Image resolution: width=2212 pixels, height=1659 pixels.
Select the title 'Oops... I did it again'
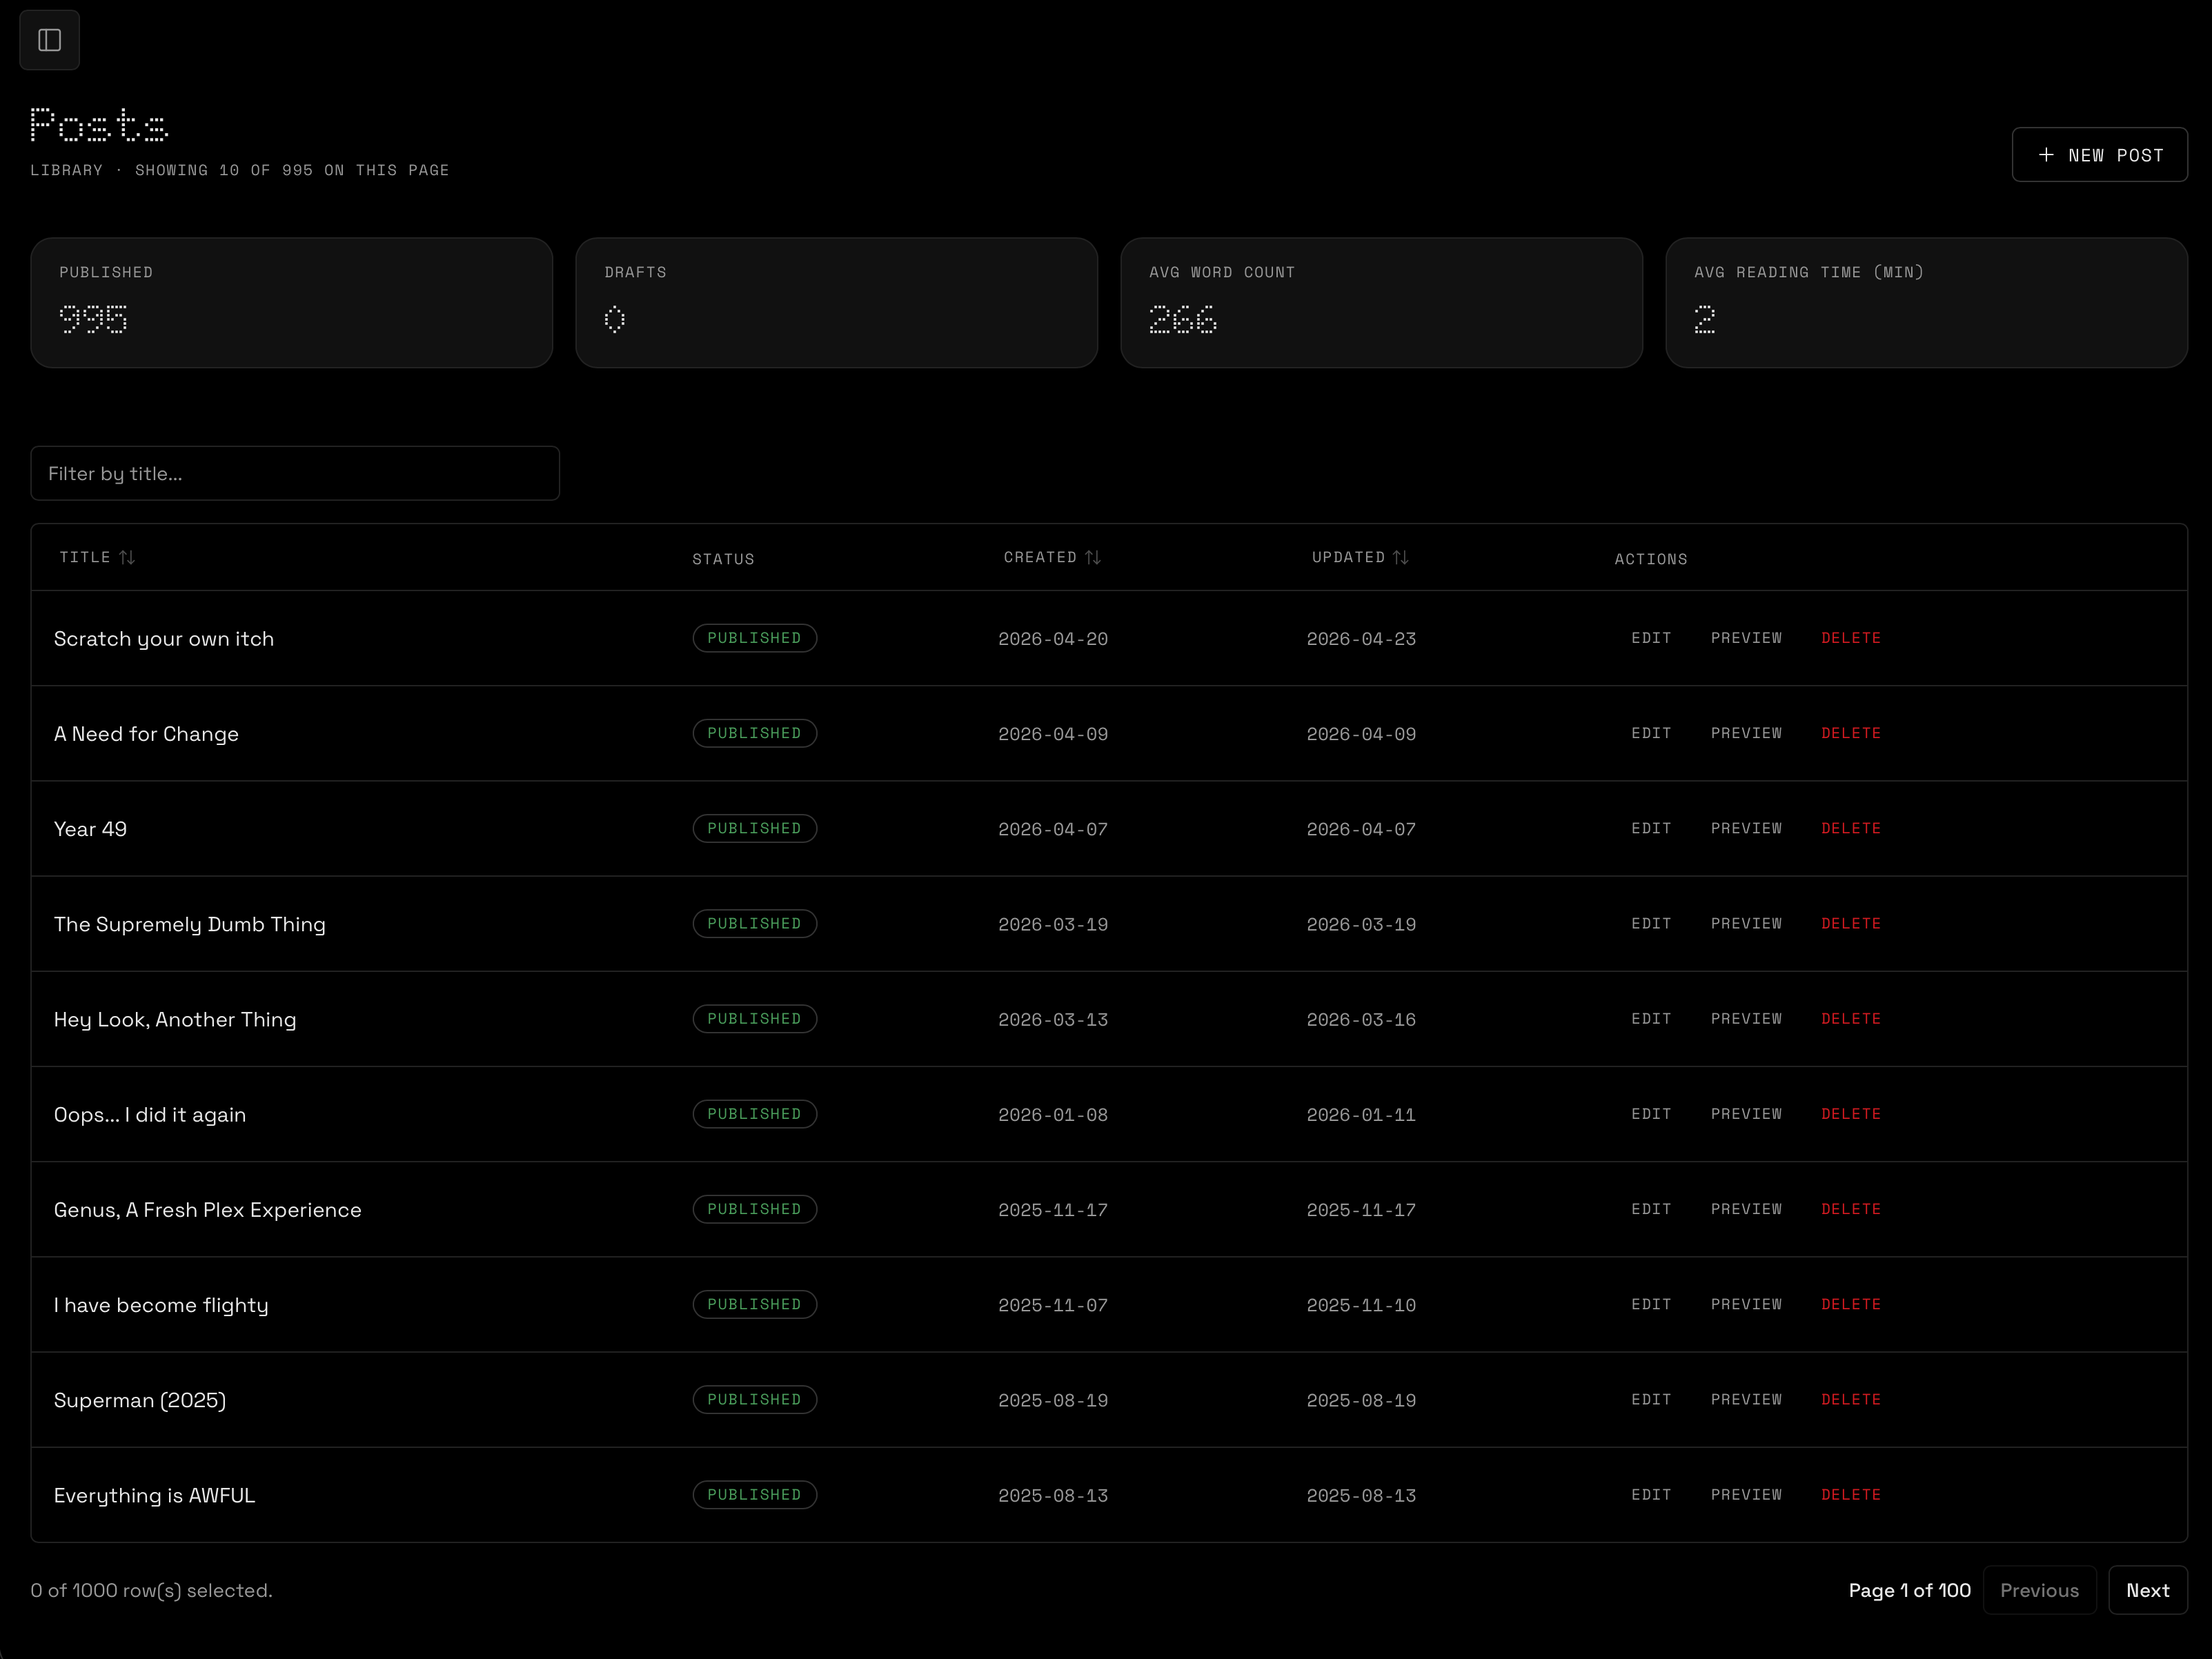coord(150,1115)
